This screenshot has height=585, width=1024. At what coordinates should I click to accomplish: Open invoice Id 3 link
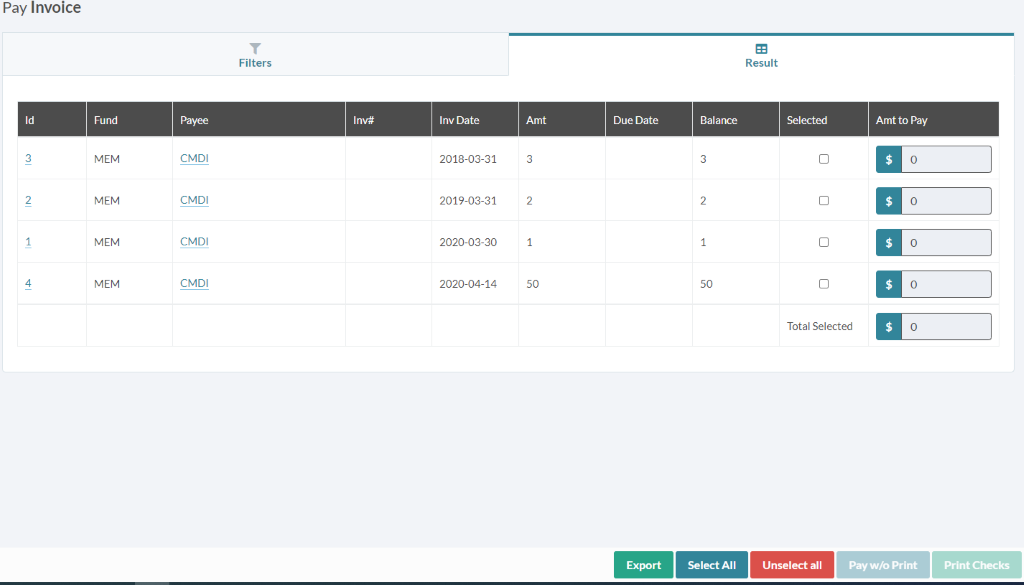(28, 158)
